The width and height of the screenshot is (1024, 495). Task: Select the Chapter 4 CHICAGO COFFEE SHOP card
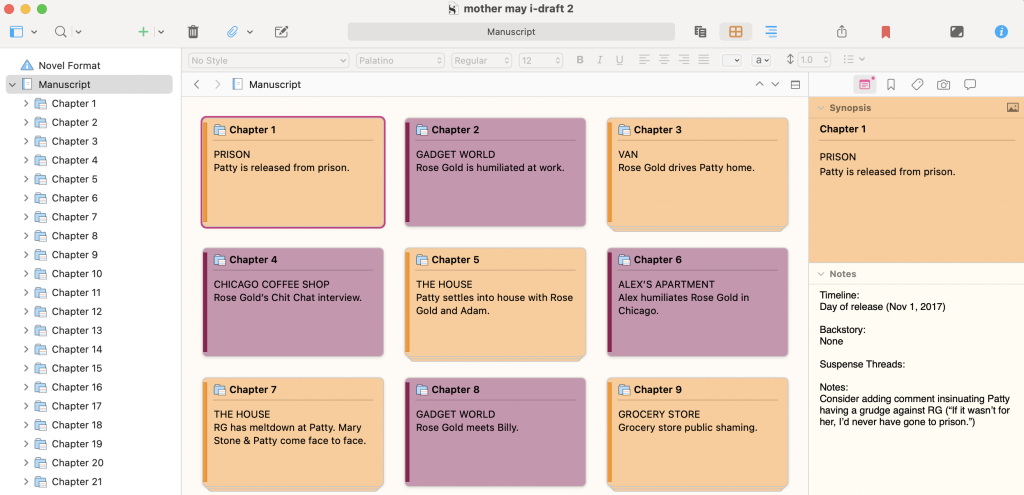[x=293, y=302]
